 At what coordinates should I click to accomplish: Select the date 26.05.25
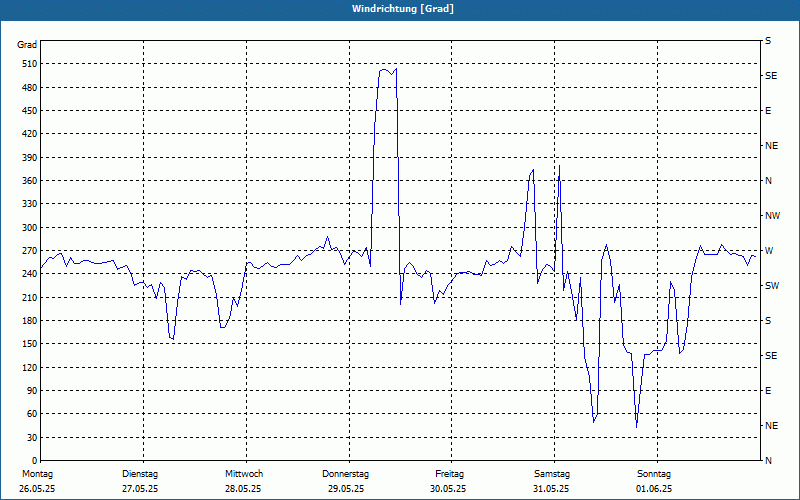[x=37, y=489]
